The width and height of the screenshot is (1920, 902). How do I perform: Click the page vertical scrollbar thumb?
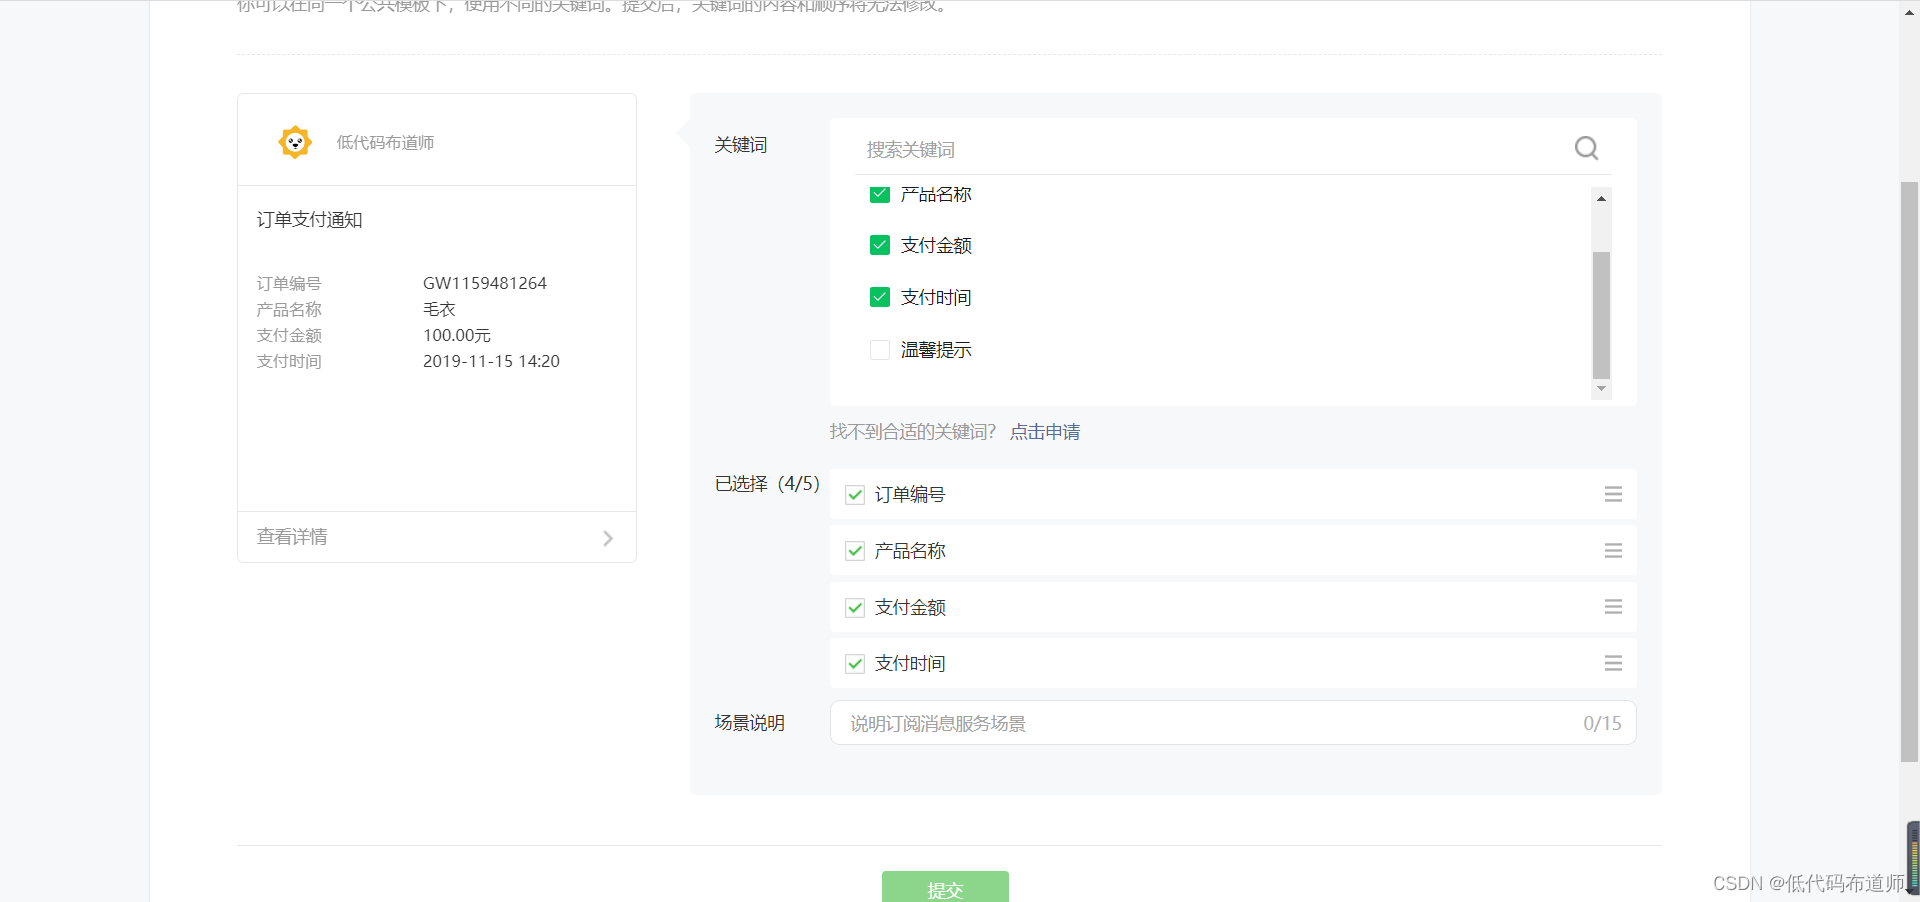1909,472
